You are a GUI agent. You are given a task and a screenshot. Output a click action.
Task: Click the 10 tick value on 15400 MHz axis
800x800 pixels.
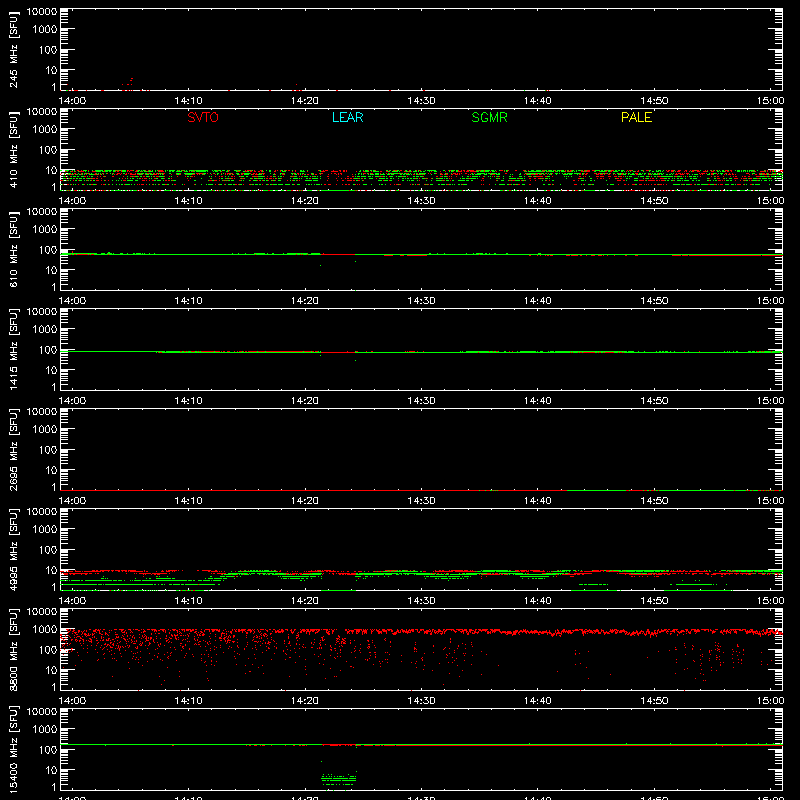tap(51, 770)
